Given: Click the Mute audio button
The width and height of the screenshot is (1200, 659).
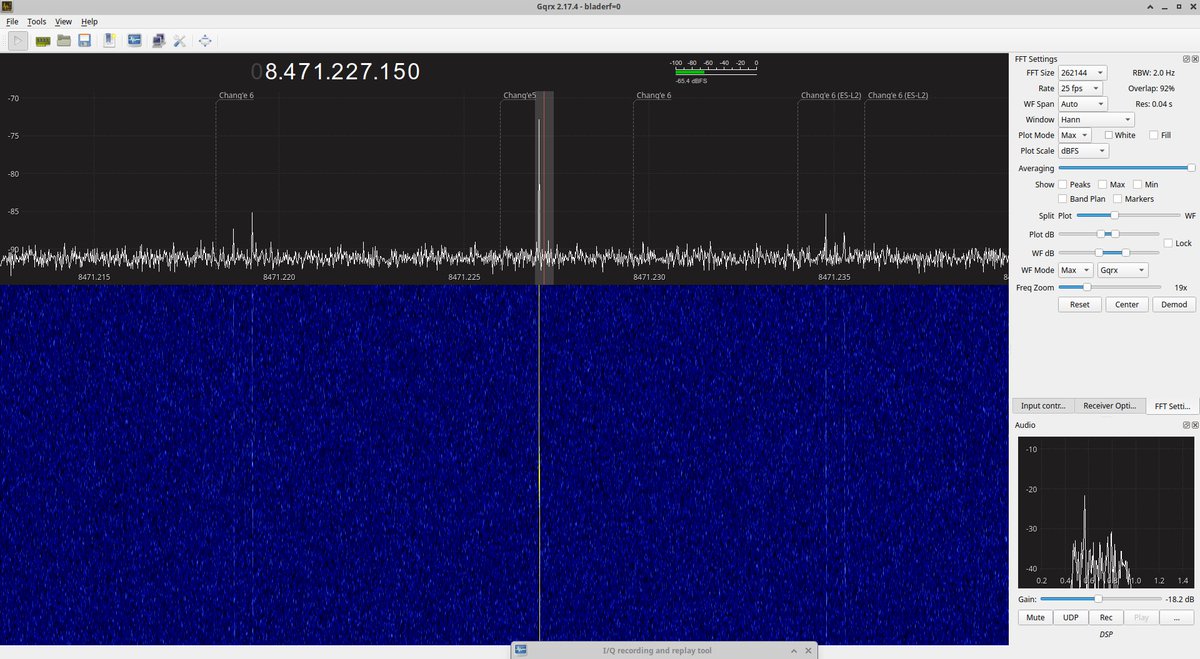Looking at the screenshot, I should pyautogui.click(x=1035, y=617).
